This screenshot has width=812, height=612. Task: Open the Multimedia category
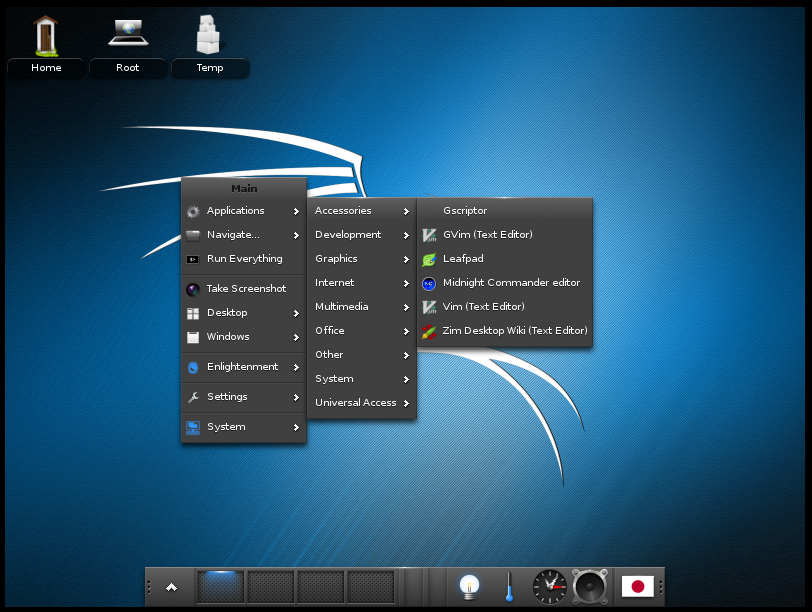click(362, 307)
